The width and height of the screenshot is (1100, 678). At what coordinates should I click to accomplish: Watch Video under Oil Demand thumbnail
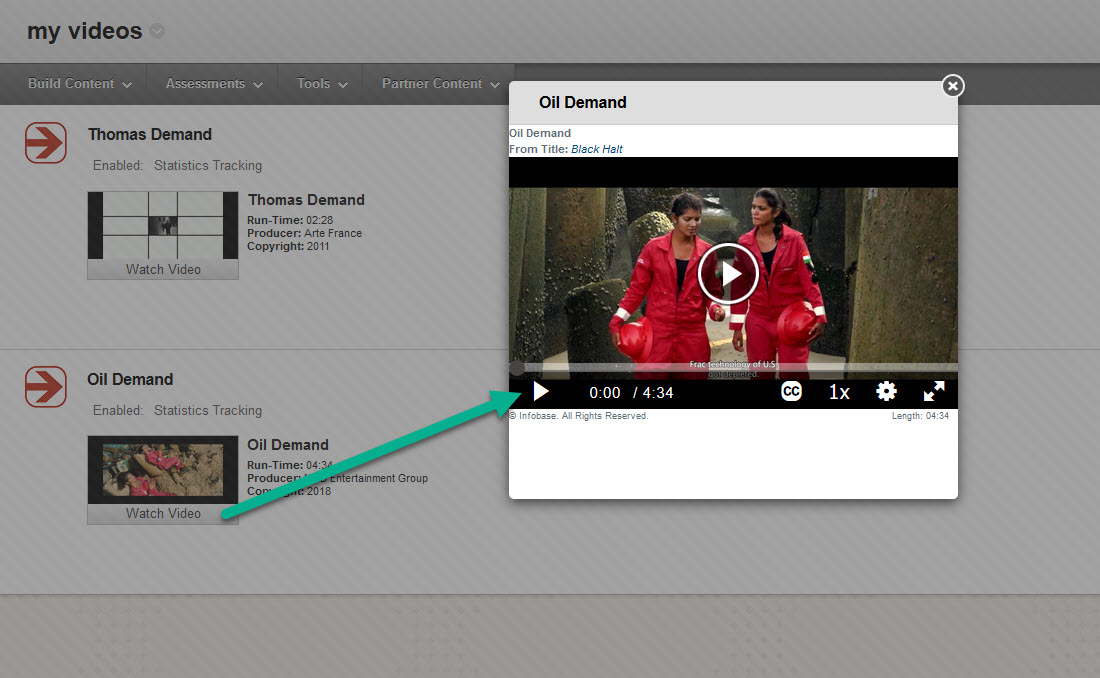[163, 513]
